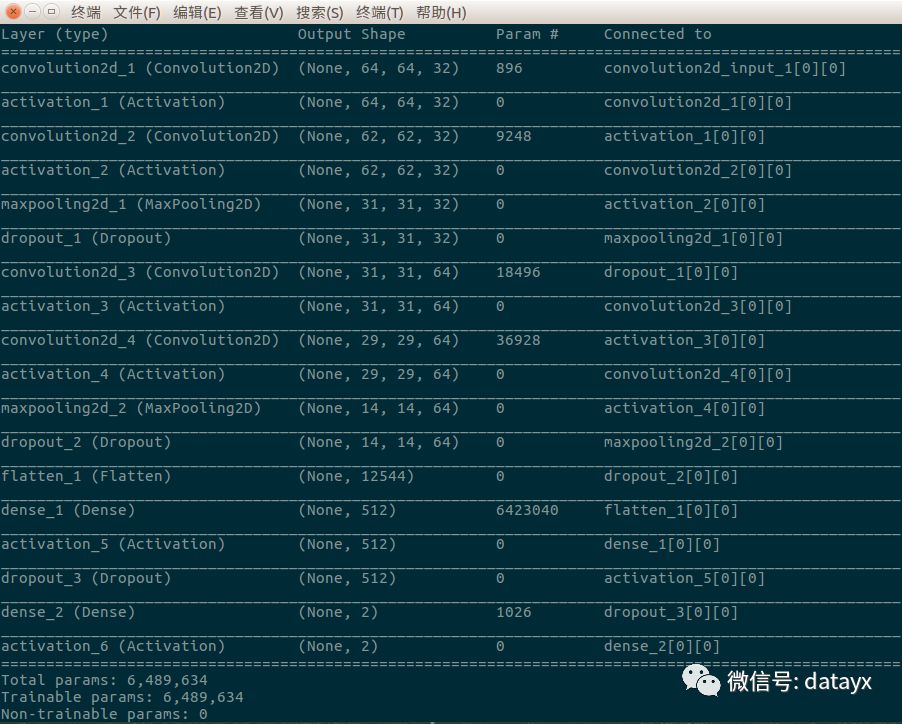Image resolution: width=902 pixels, height=724 pixels.
Task: Open the 查看(V) menu
Action: tap(258, 12)
